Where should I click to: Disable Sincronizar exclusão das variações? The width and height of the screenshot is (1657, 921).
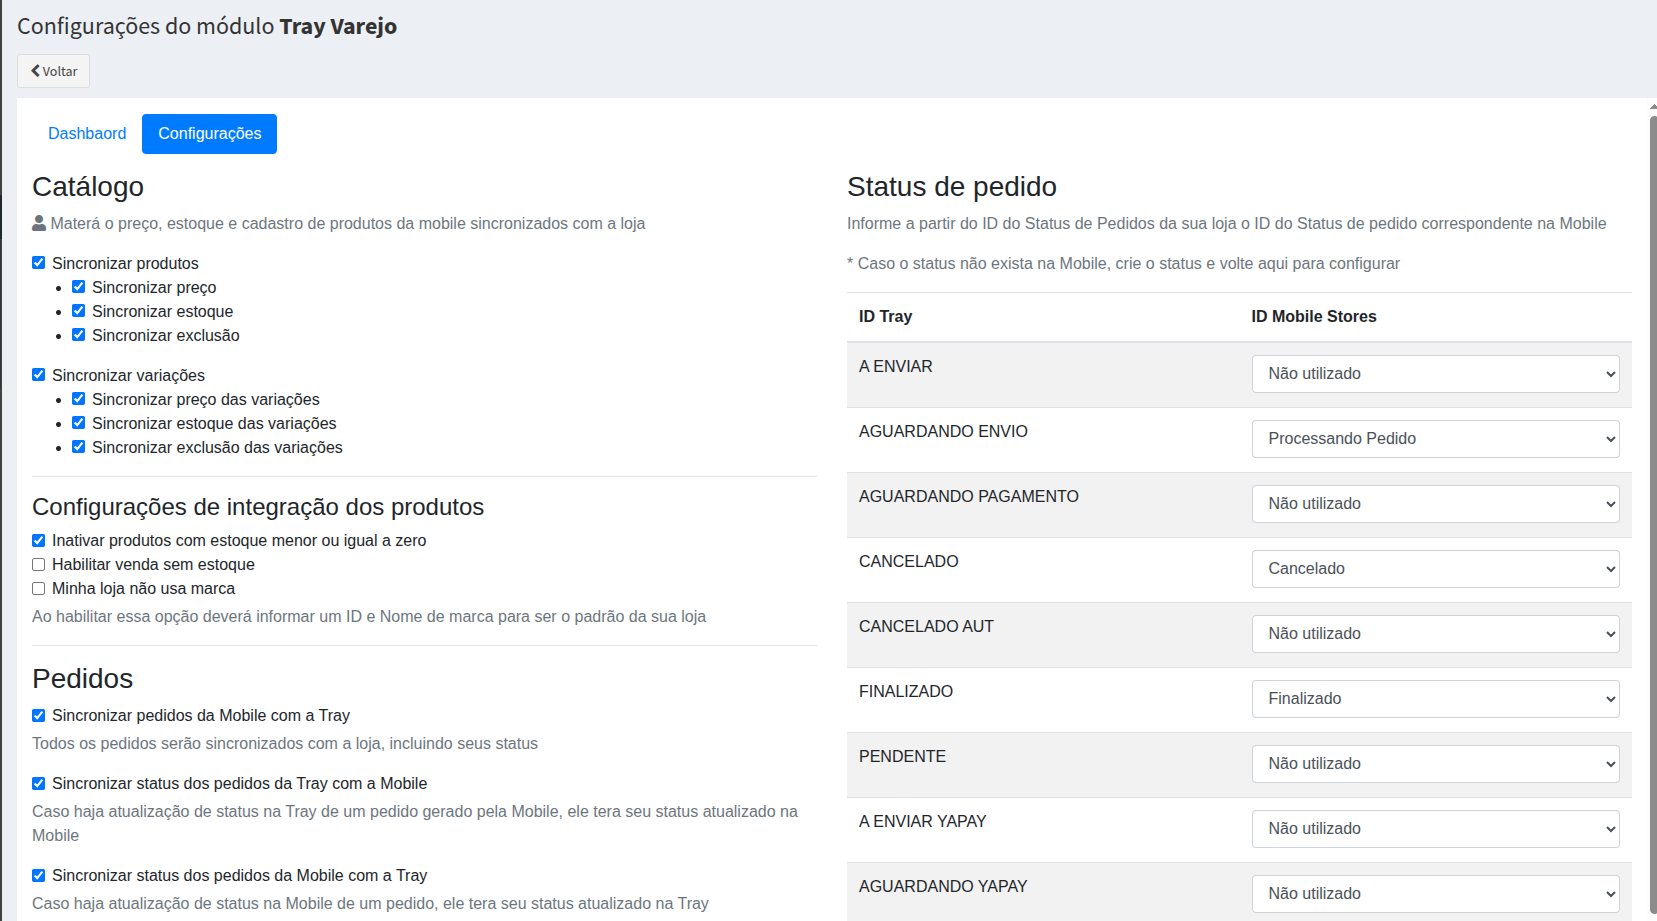79,447
